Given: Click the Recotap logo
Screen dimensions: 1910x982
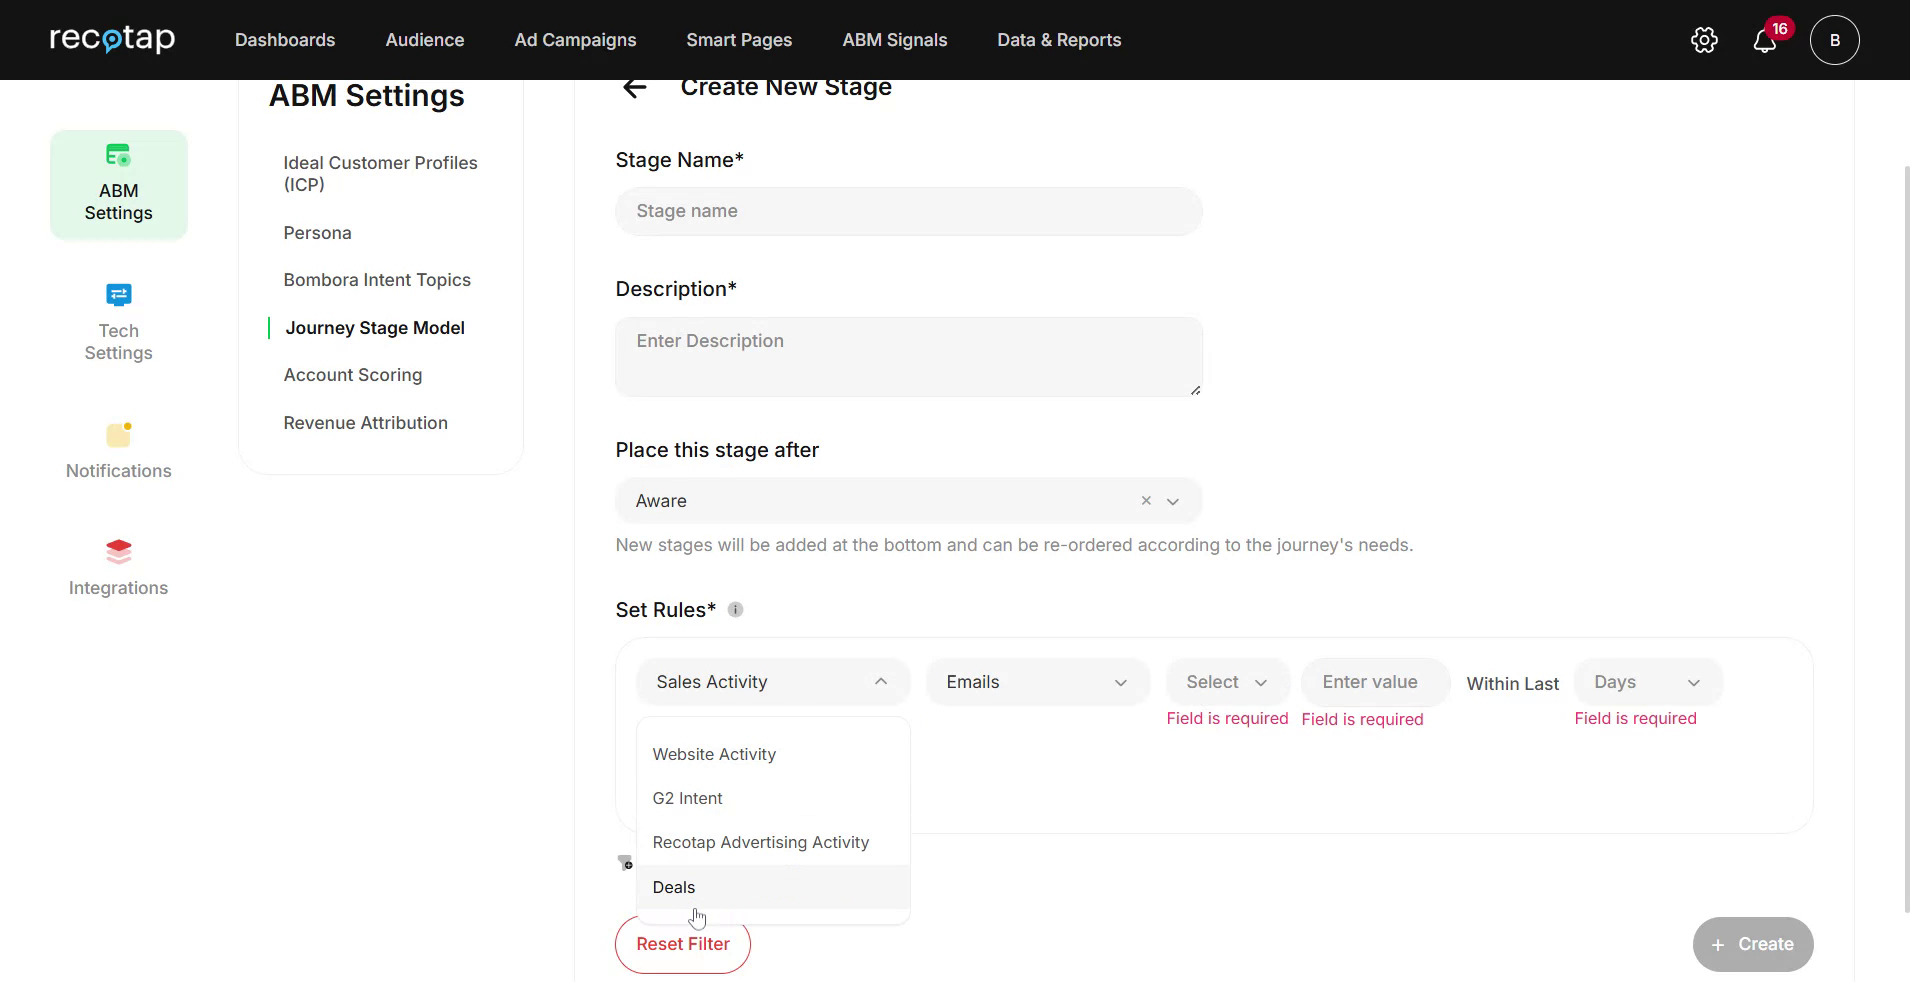Looking at the screenshot, I should [111, 39].
